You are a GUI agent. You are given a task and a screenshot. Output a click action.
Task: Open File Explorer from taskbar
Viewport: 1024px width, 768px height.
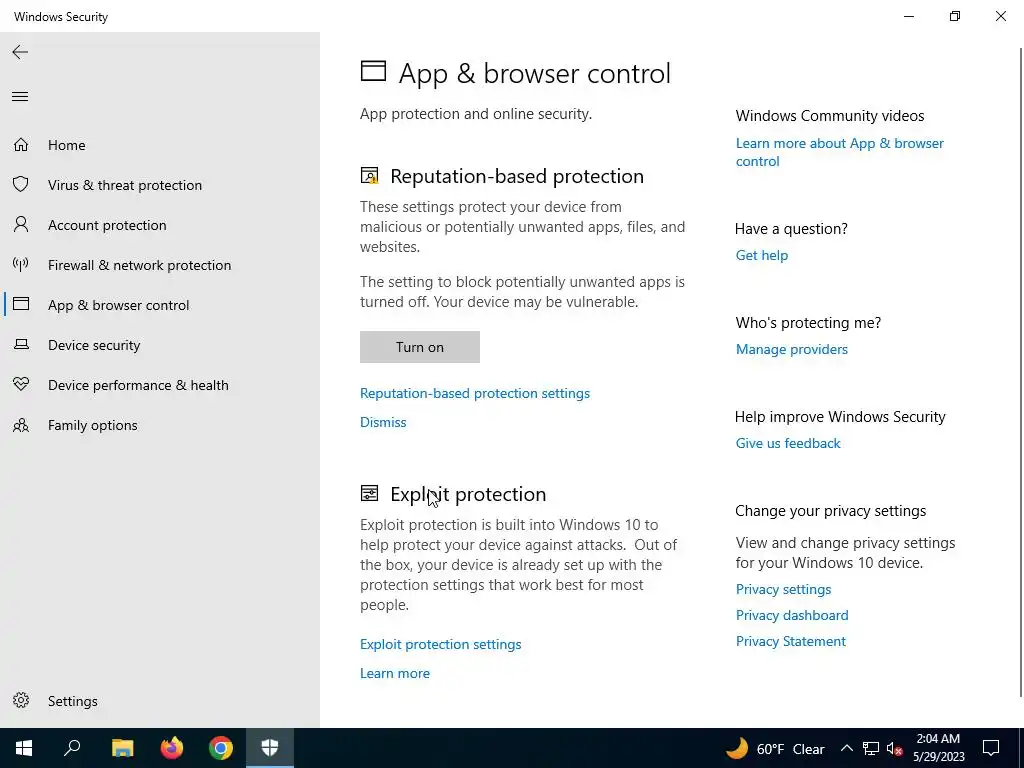122,748
